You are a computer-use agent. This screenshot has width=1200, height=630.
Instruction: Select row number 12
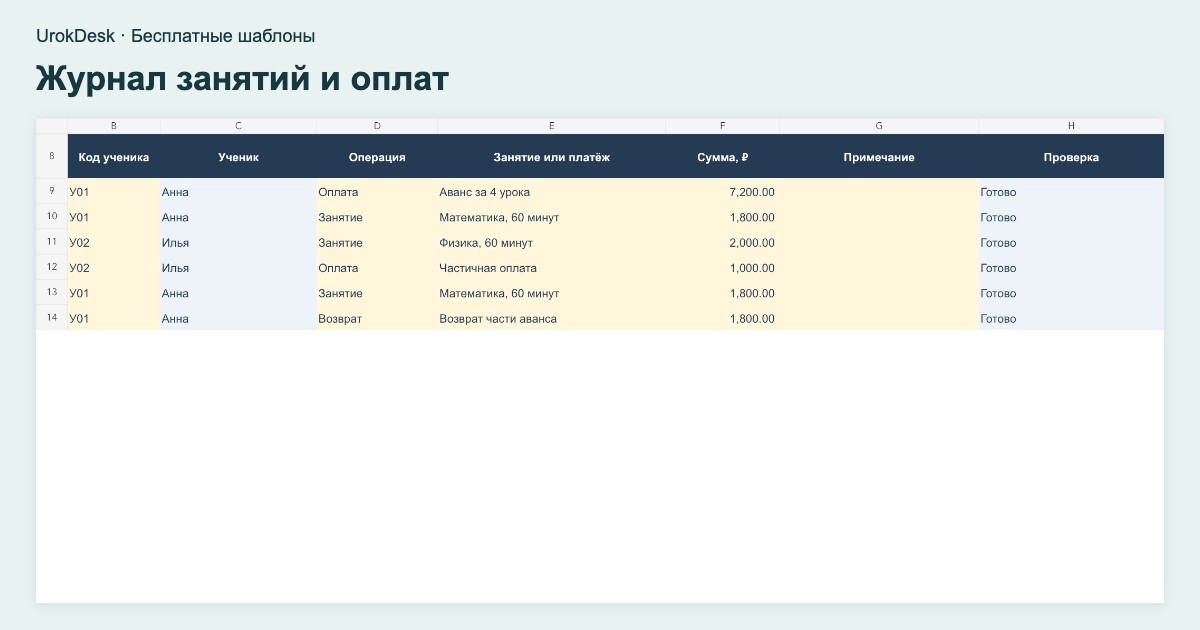[52, 267]
